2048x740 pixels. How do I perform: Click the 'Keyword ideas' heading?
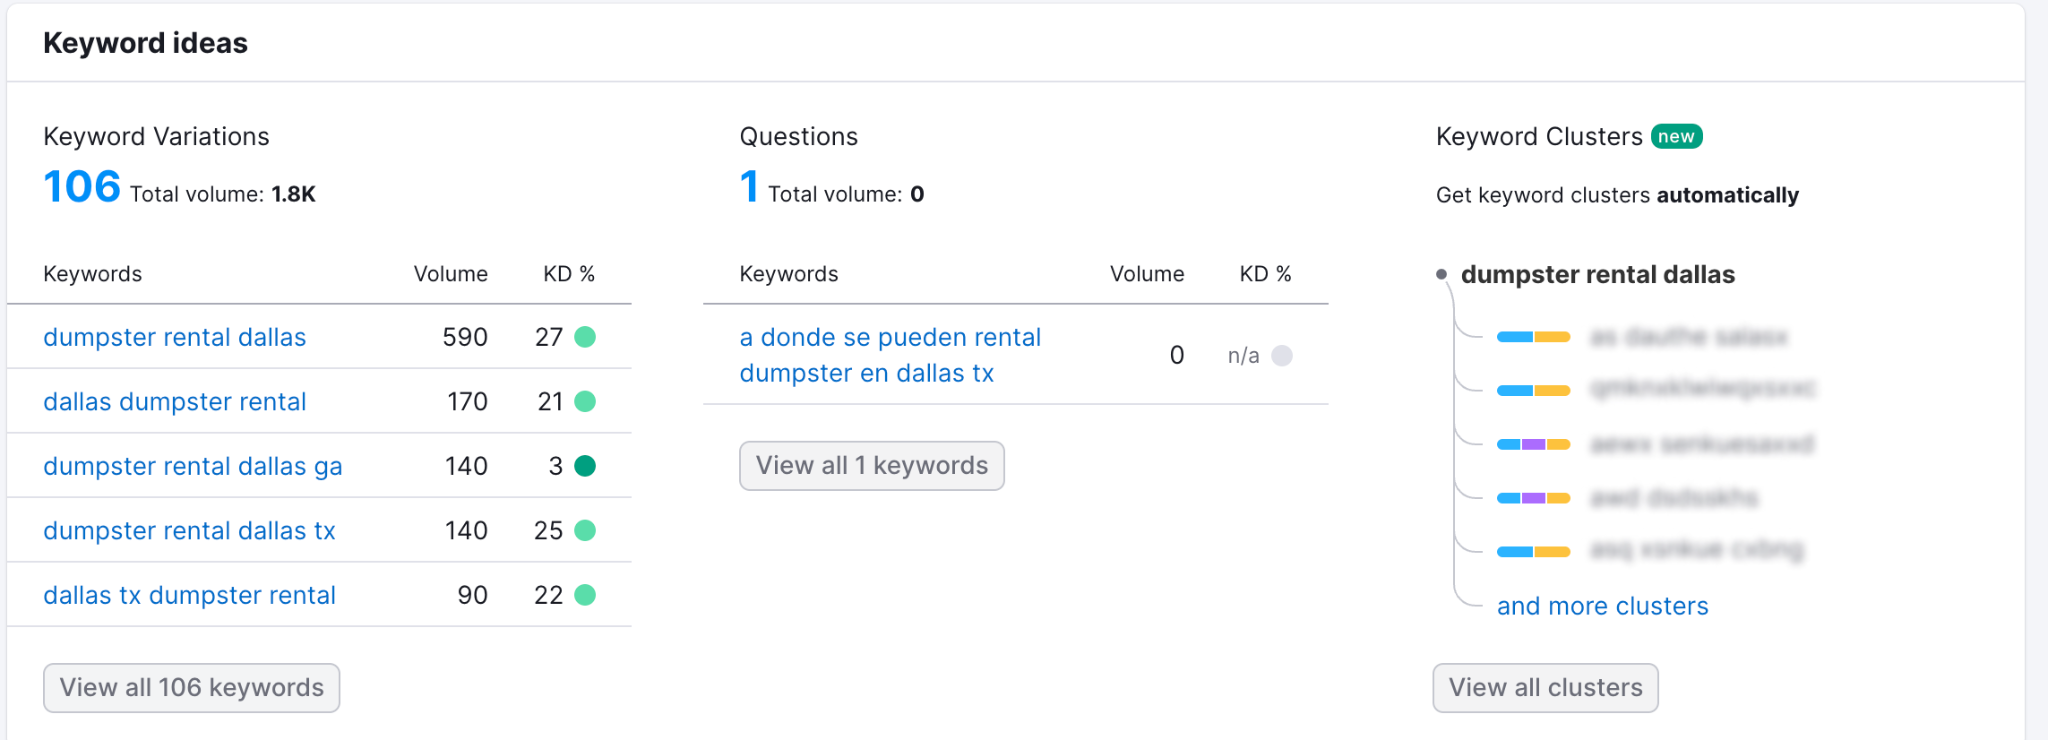tap(145, 43)
